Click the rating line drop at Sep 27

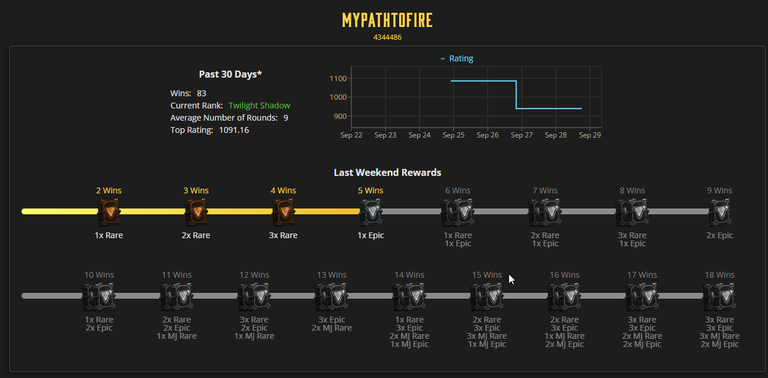point(516,94)
